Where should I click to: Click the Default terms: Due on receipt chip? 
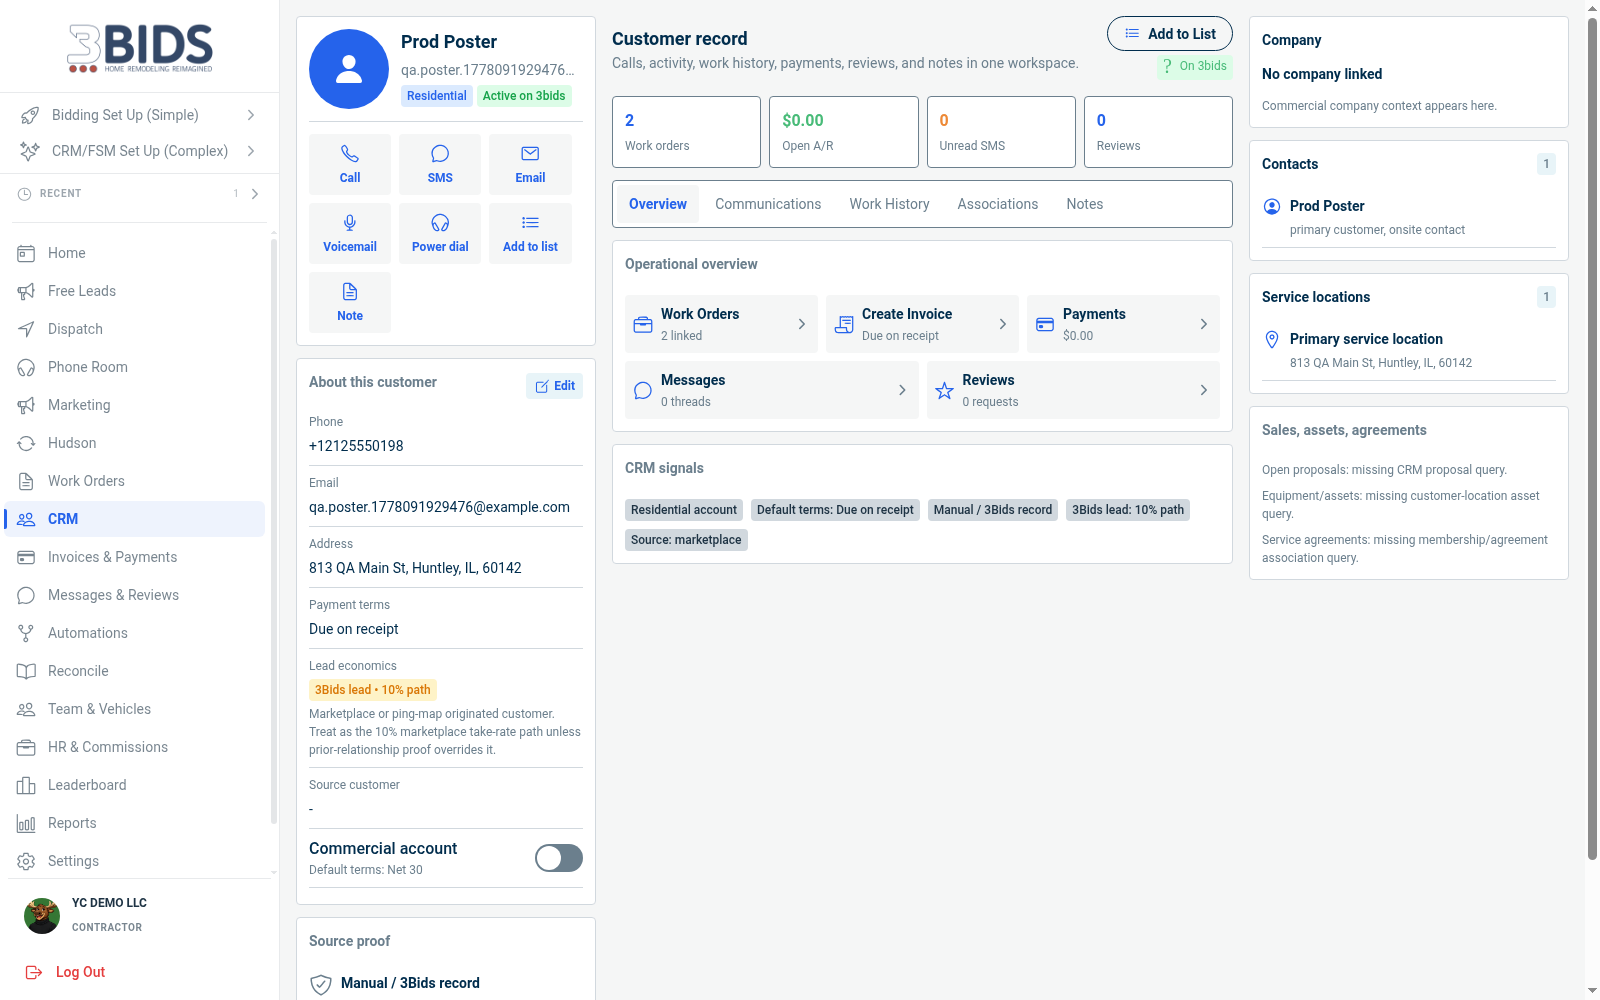(835, 510)
